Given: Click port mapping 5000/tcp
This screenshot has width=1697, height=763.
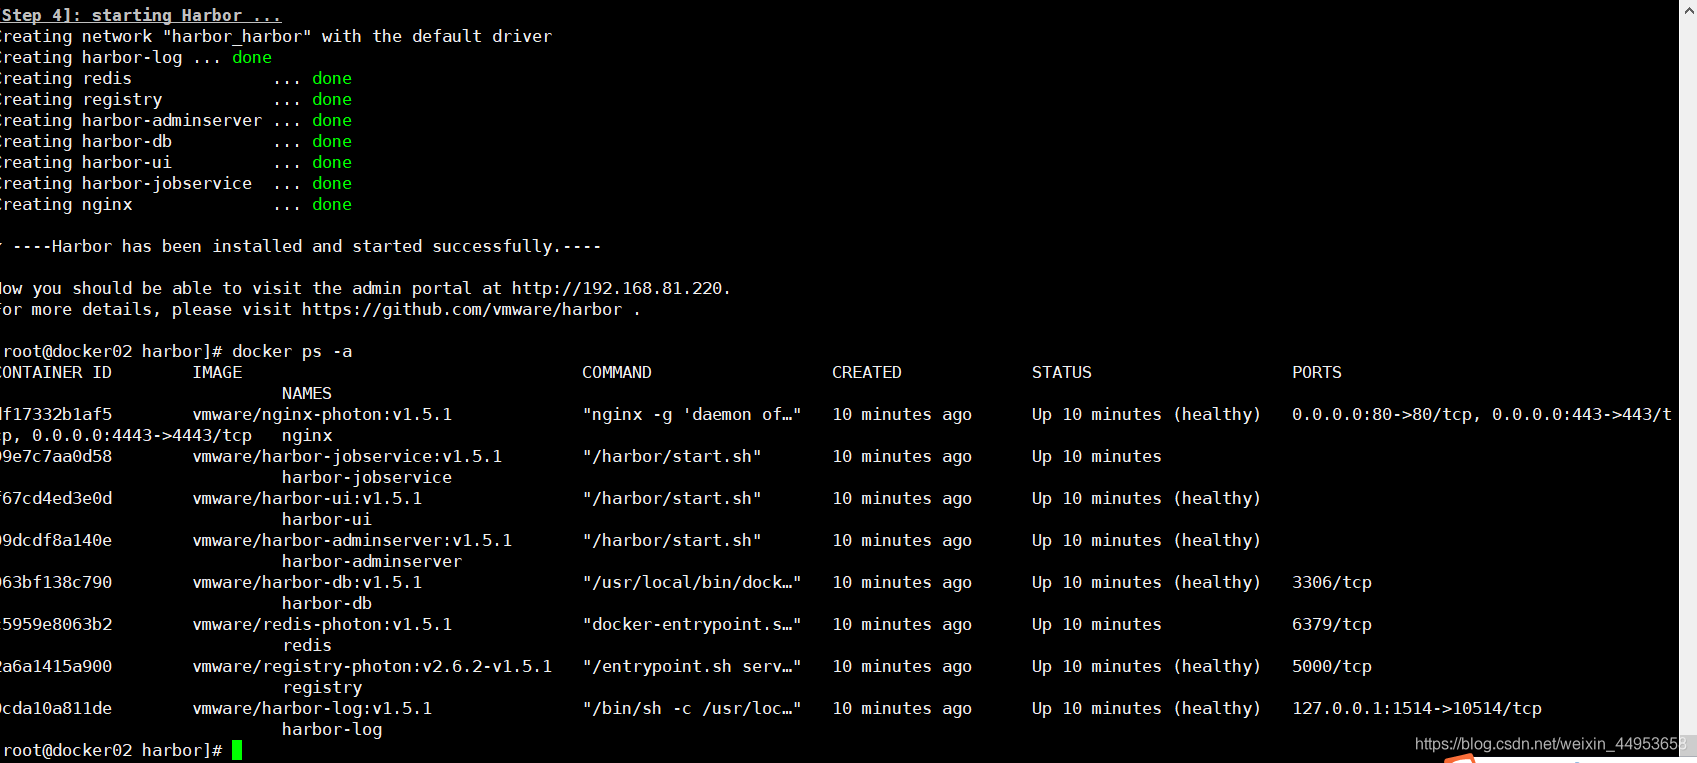Looking at the screenshot, I should click(1332, 666).
